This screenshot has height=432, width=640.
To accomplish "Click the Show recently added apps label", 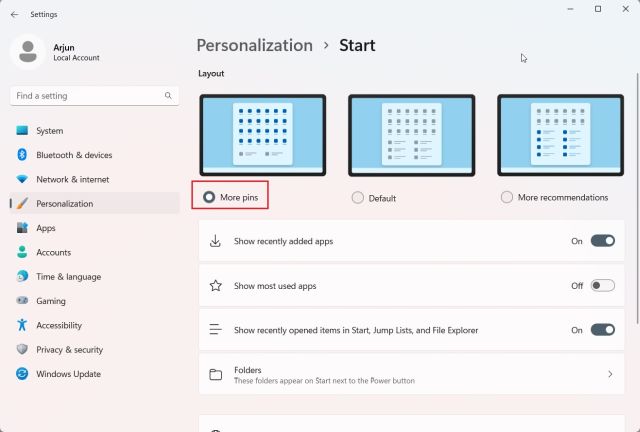I will pyautogui.click(x=283, y=241).
